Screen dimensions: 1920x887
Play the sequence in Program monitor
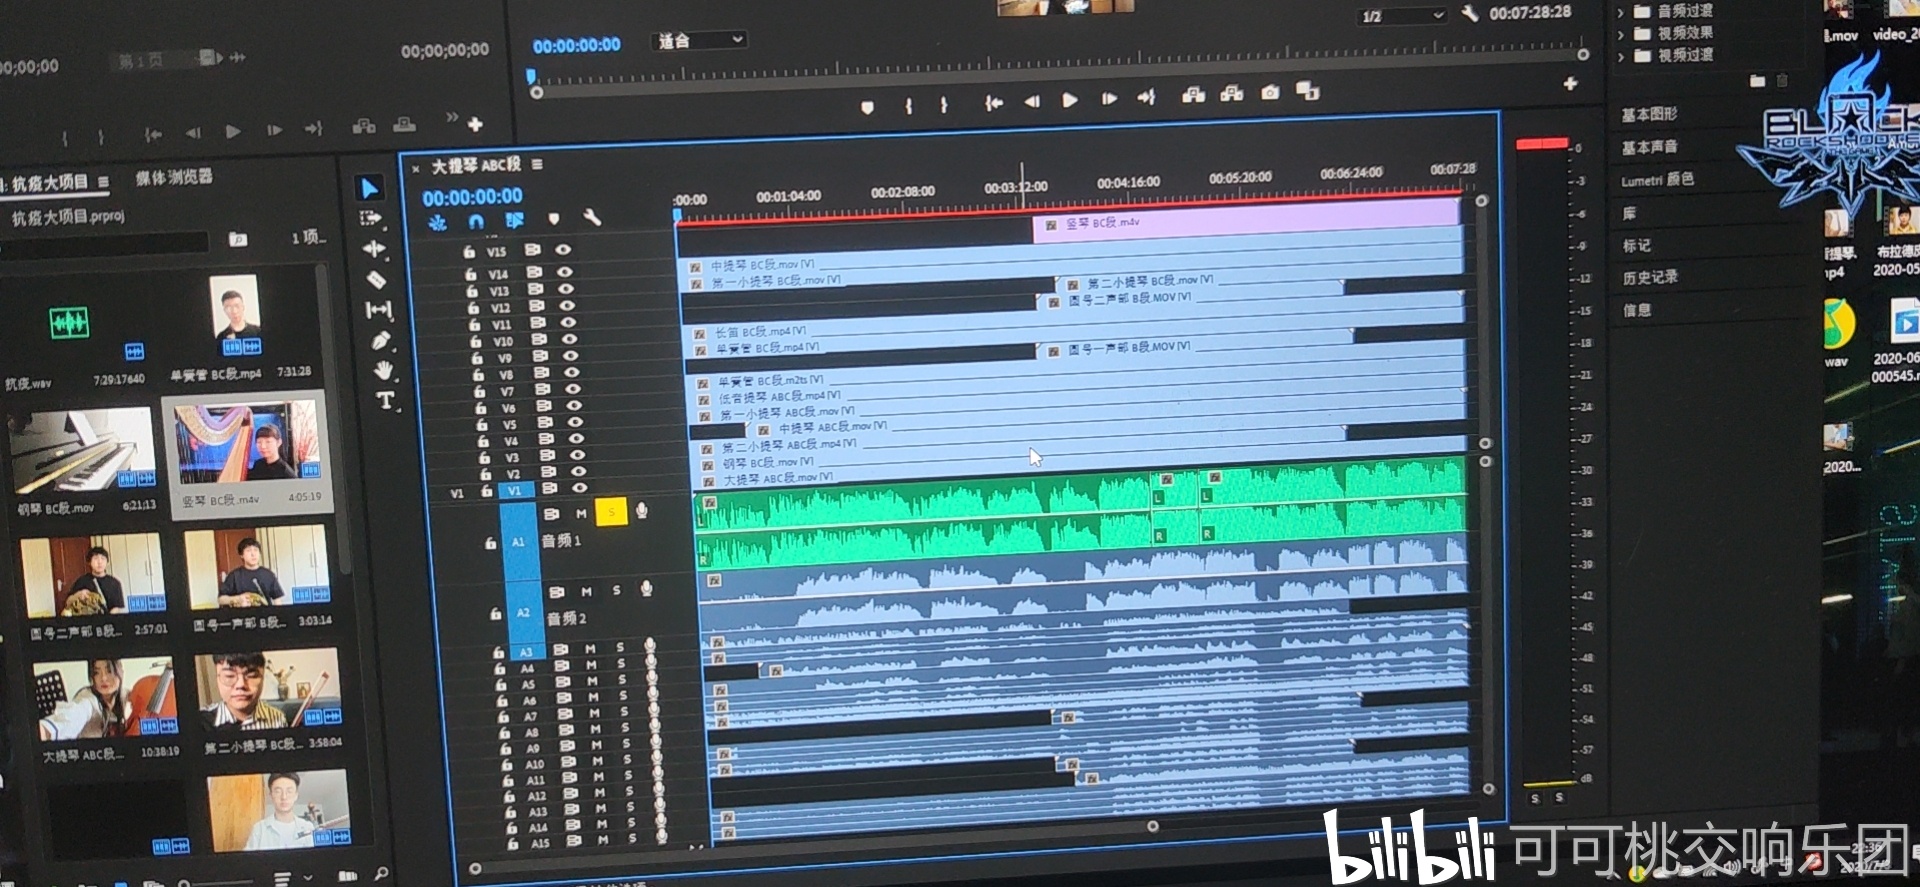pyautogui.click(x=1070, y=100)
